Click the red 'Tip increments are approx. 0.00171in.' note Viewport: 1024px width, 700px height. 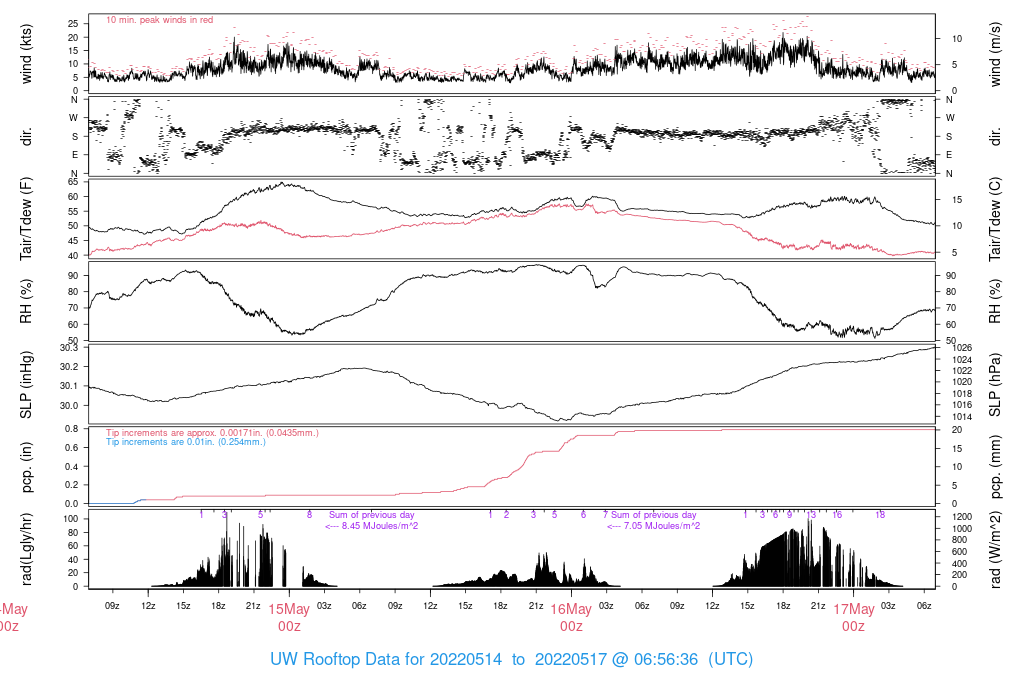[x=212, y=433]
